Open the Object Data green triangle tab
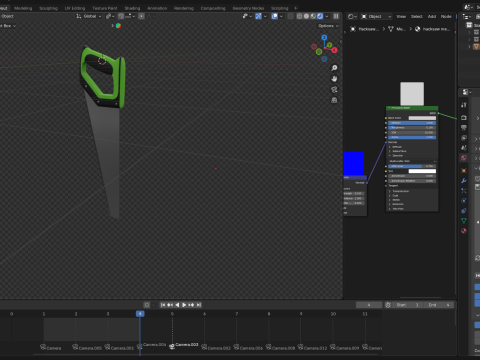This screenshot has width=480, height=360. click(x=464, y=221)
